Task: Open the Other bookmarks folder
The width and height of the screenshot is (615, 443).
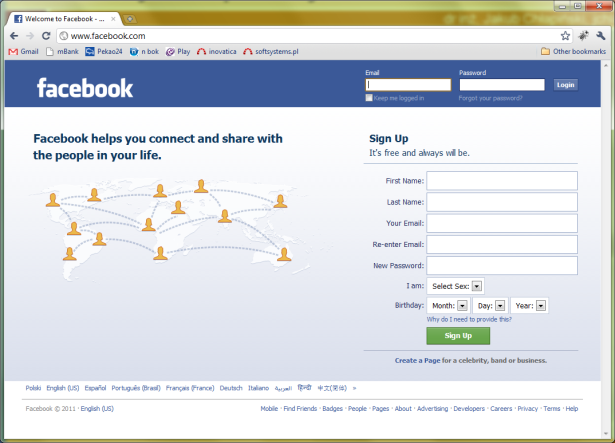Action: tap(573, 51)
